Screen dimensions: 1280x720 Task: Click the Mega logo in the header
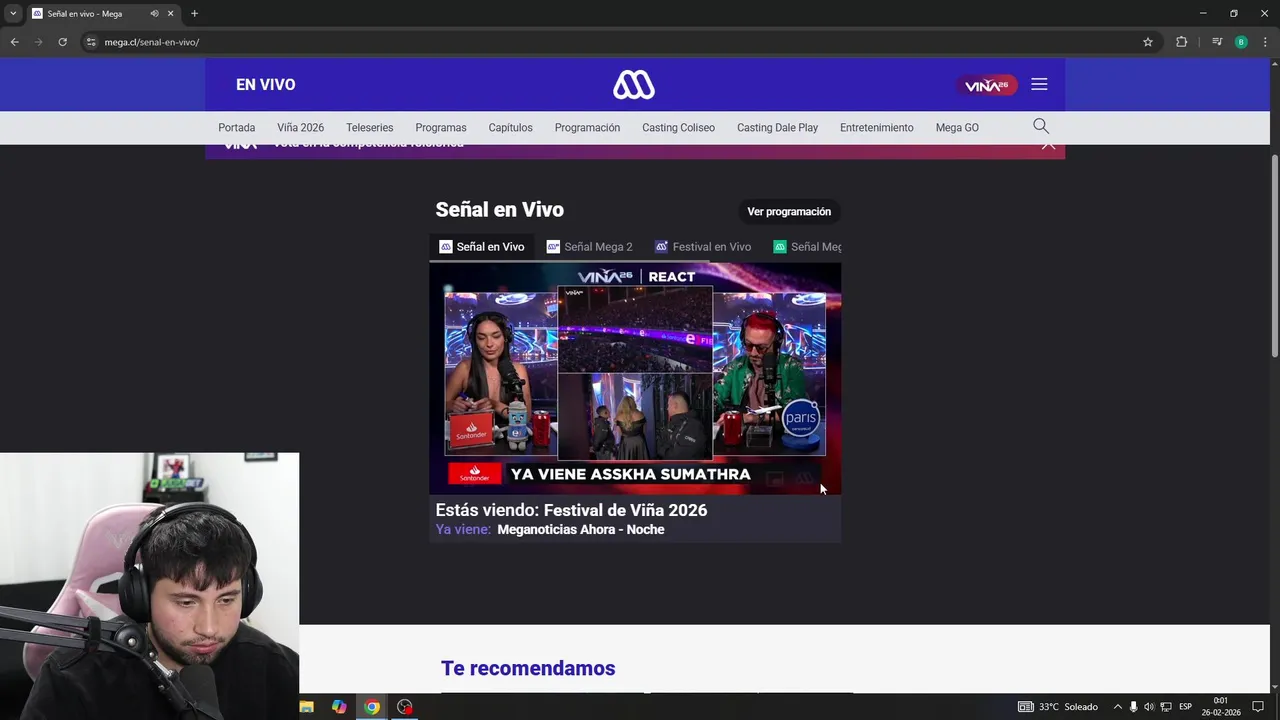pos(634,85)
